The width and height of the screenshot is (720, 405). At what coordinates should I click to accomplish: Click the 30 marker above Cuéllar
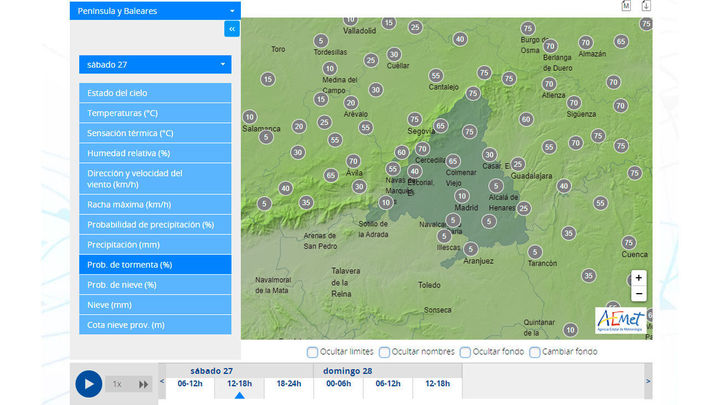(x=394, y=55)
